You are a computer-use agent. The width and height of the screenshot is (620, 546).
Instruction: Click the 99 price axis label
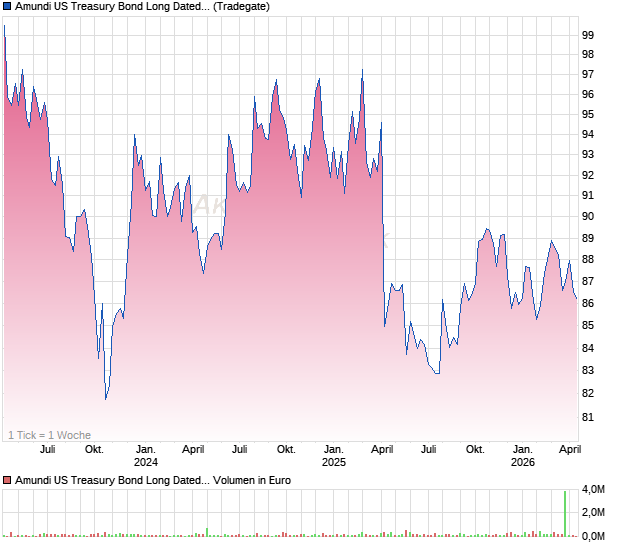coord(588,35)
